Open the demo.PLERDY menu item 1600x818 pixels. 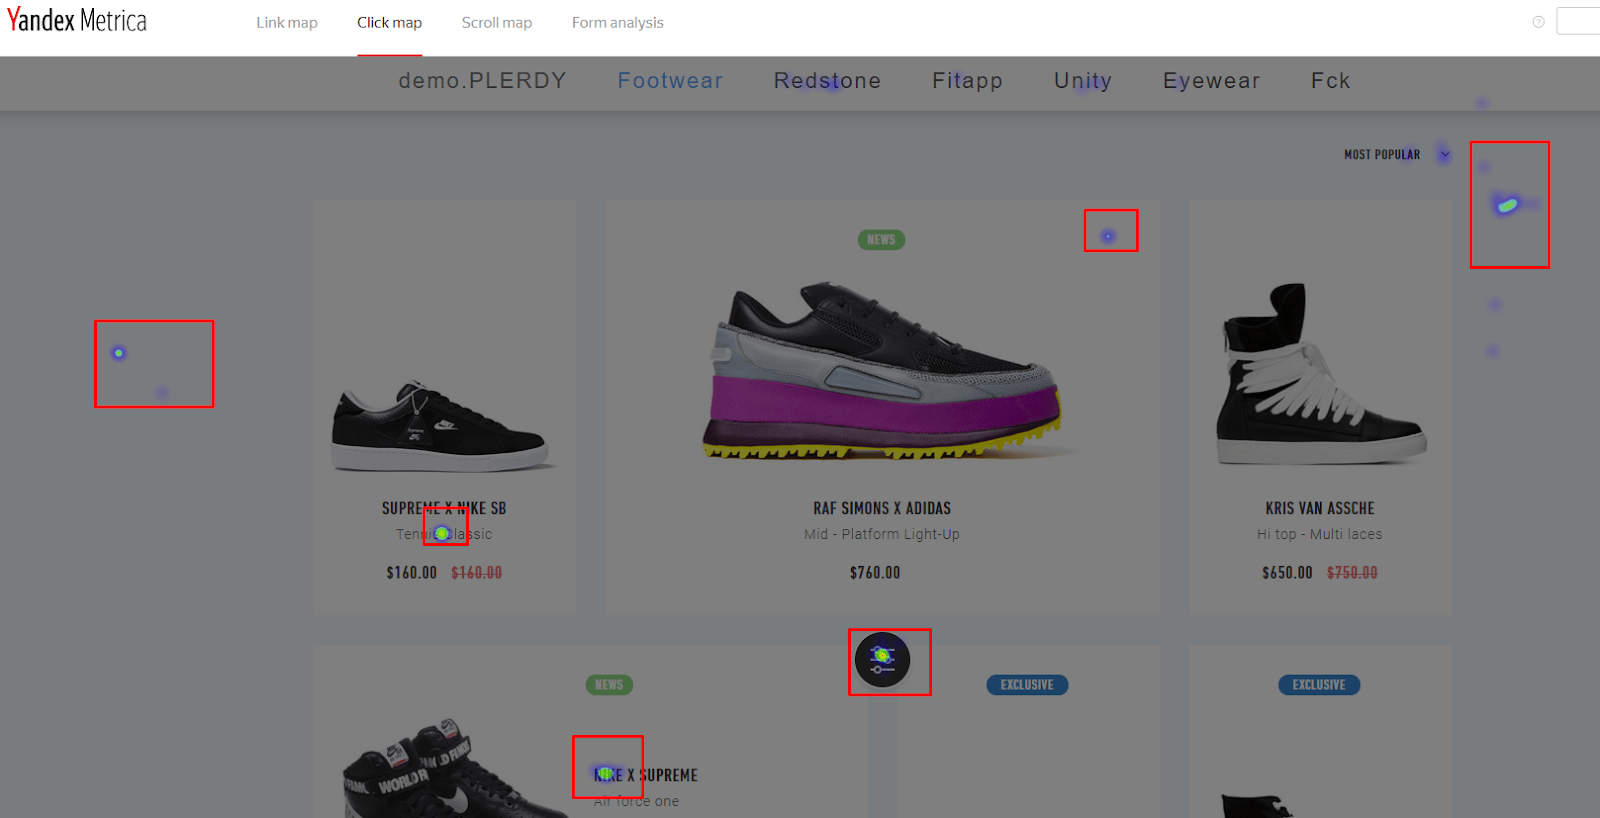(482, 81)
